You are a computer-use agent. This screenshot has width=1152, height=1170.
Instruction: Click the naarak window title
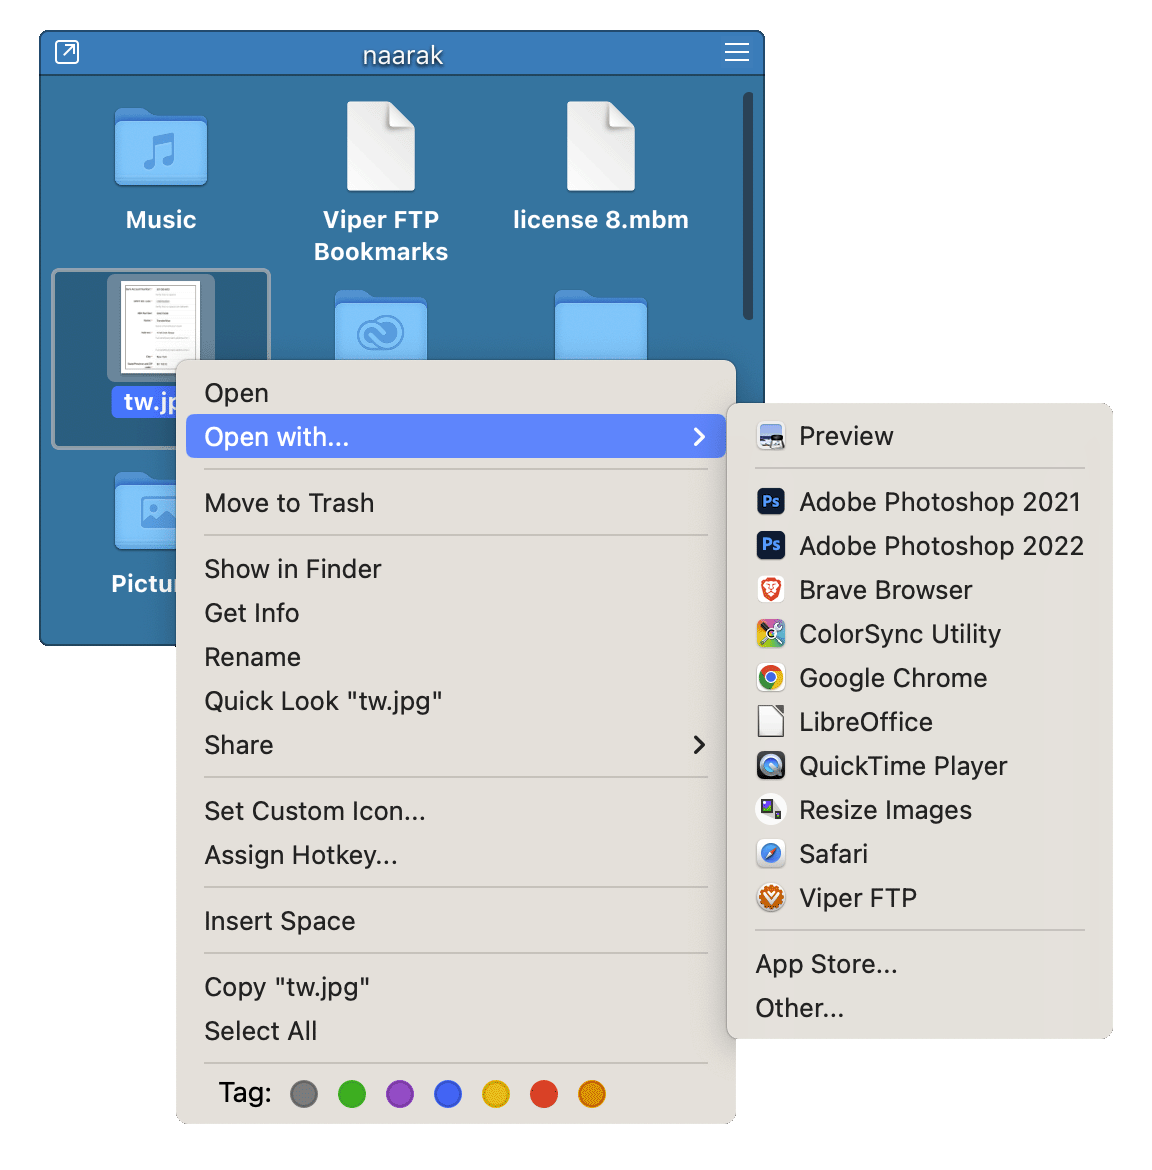point(403,54)
